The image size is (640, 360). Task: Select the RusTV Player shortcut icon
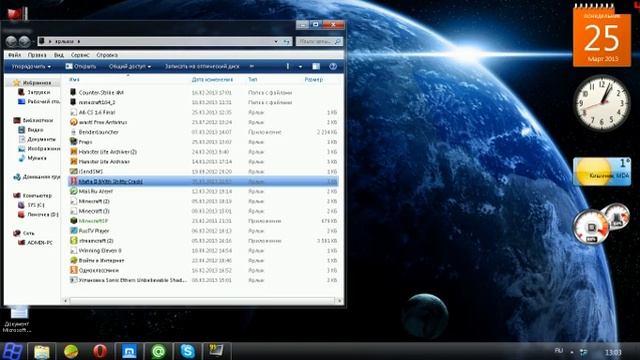click(x=73, y=231)
